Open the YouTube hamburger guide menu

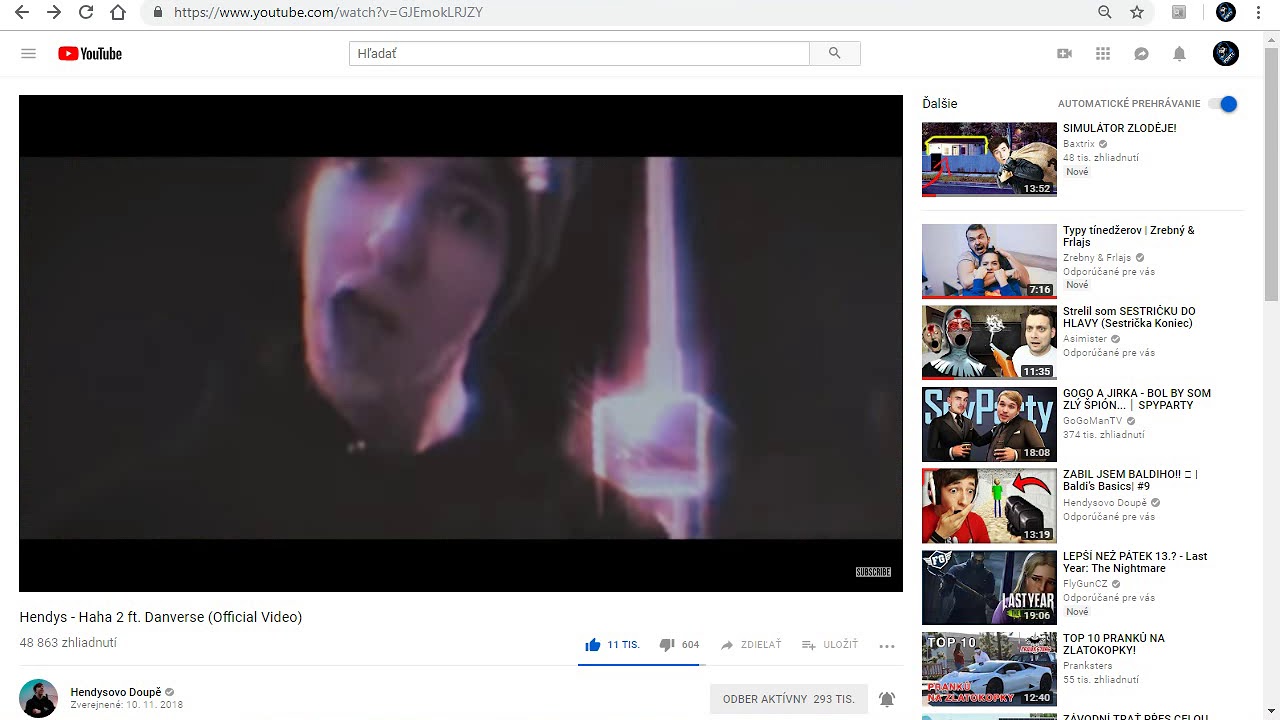point(28,54)
